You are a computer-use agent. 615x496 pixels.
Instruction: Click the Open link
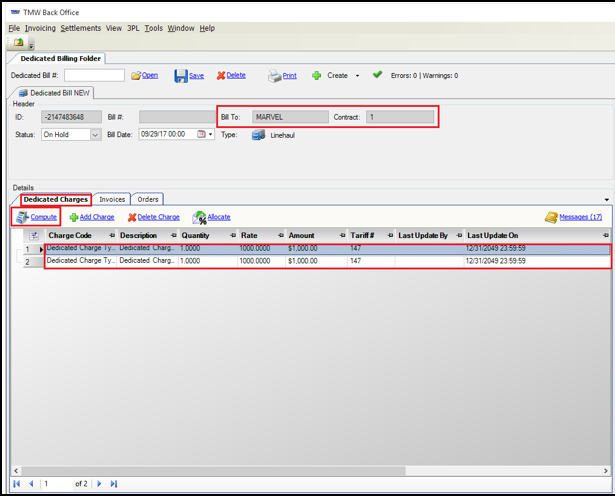tap(150, 75)
